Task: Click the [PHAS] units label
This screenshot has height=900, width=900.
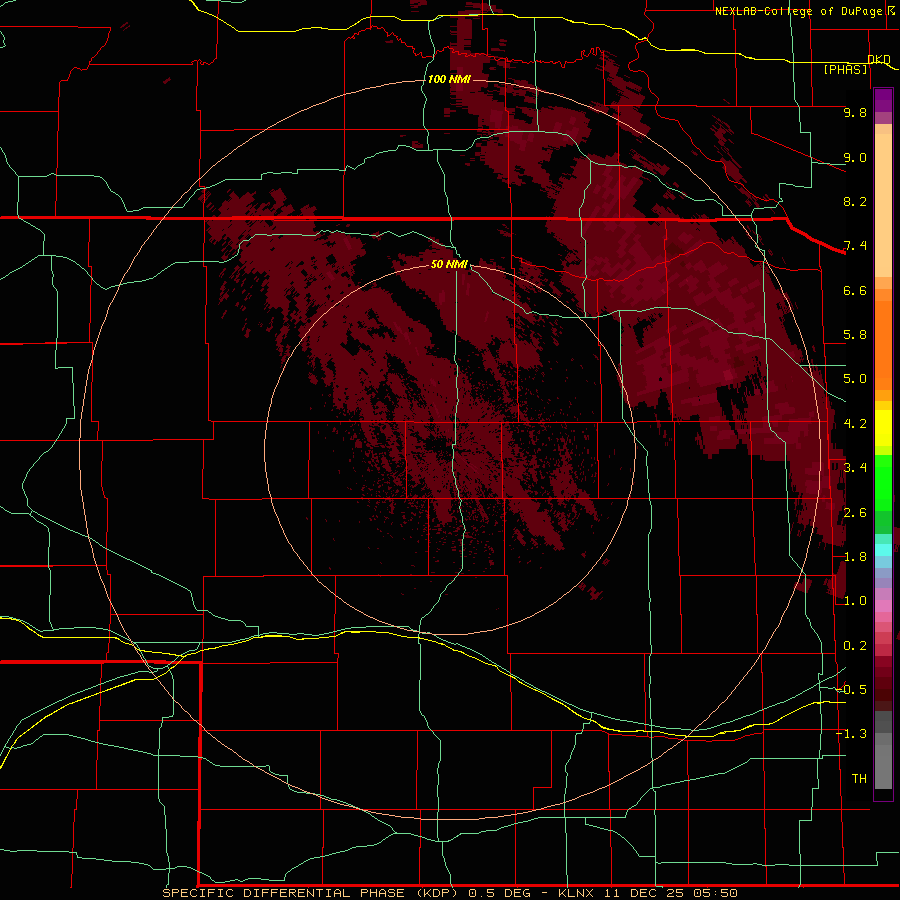Action: pyautogui.click(x=845, y=69)
